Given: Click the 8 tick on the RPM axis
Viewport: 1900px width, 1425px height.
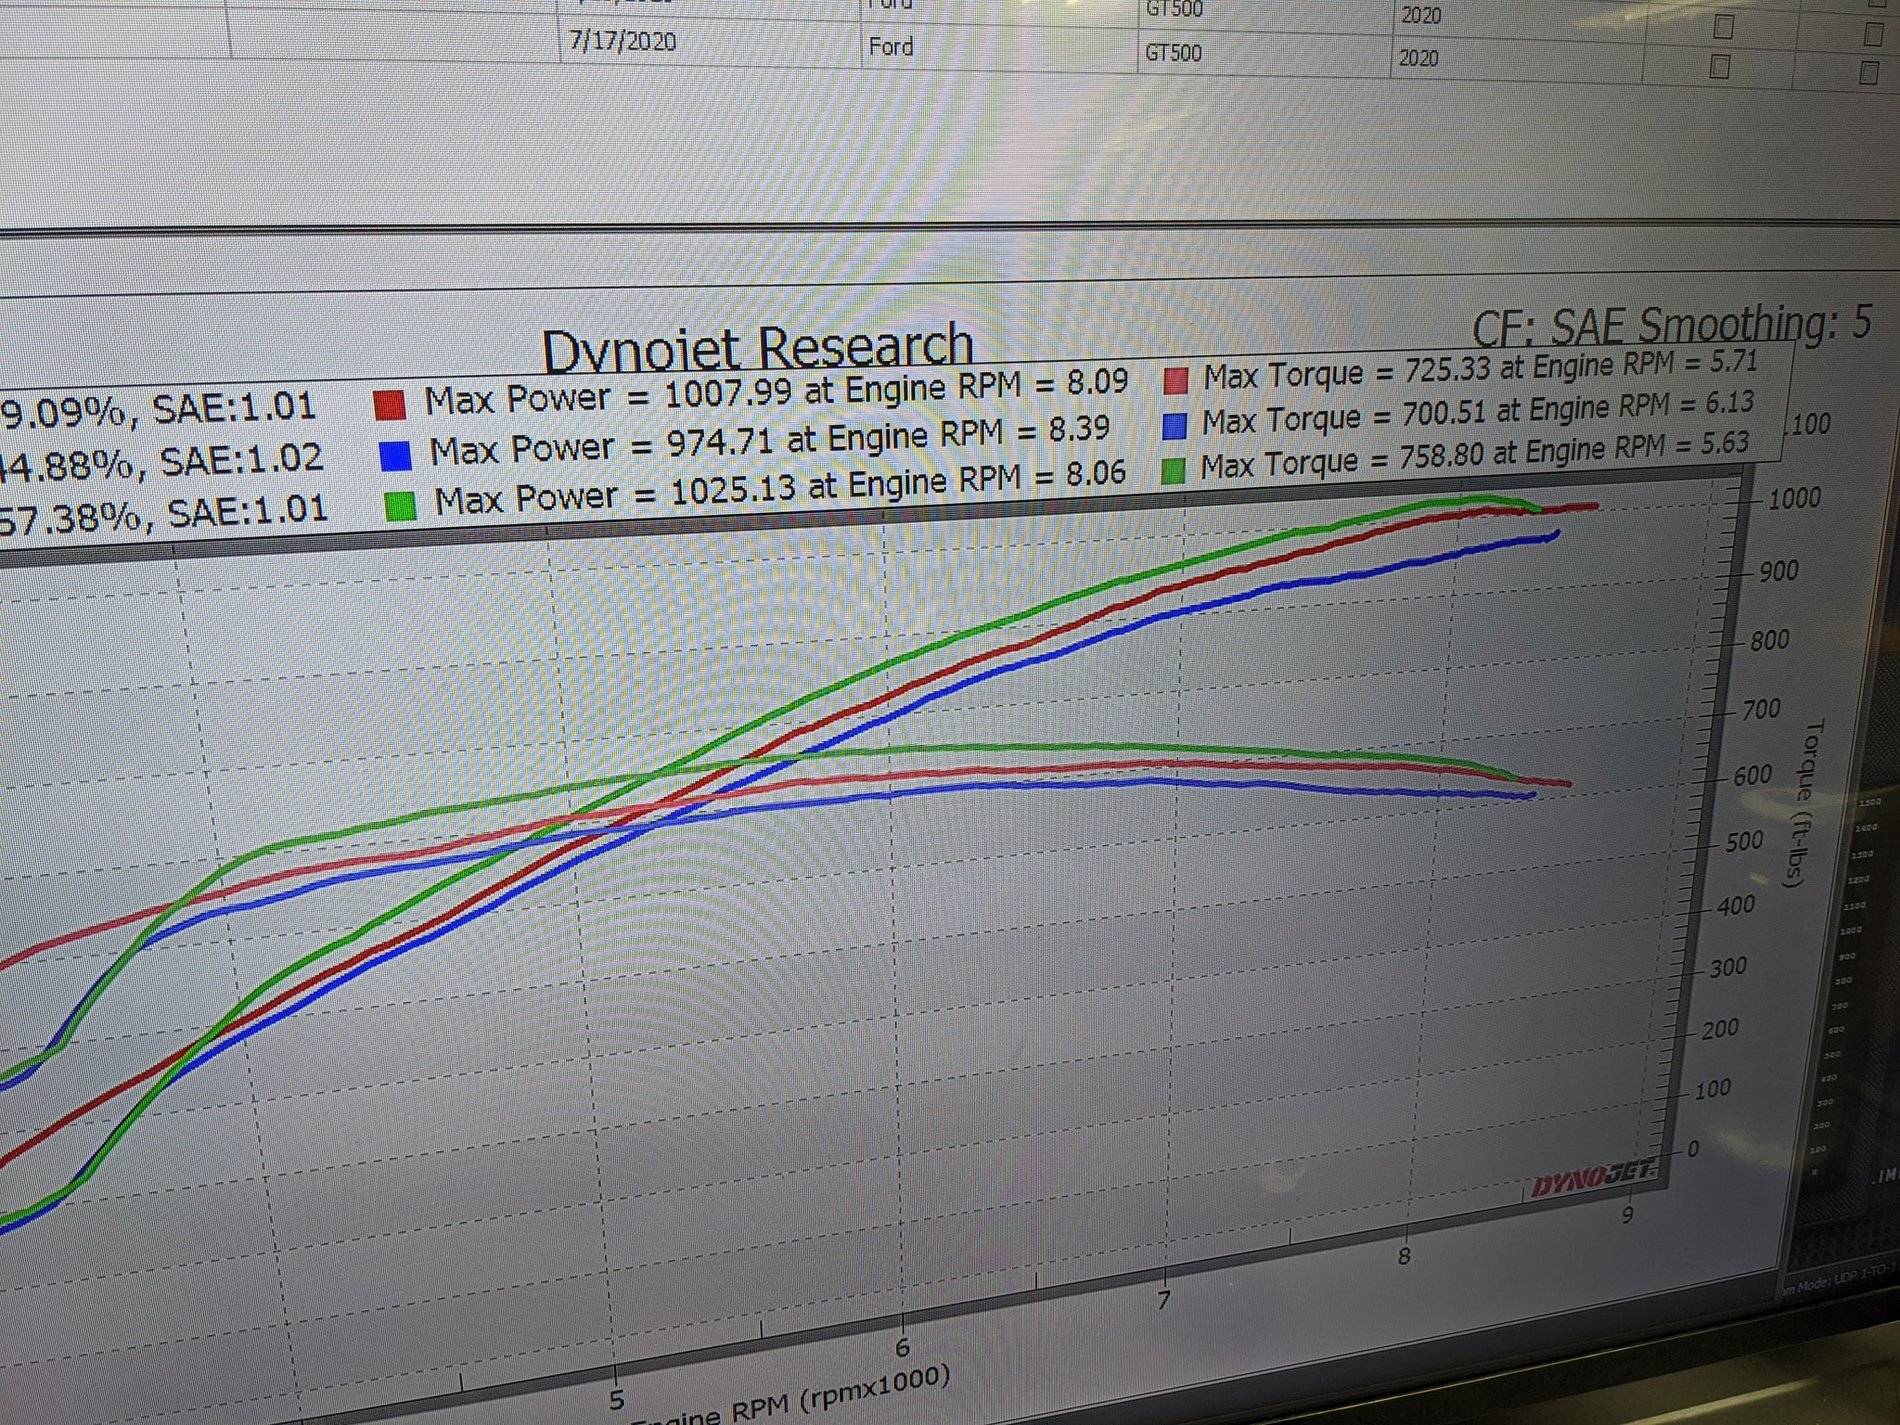Looking at the screenshot, I should tap(1404, 1256).
